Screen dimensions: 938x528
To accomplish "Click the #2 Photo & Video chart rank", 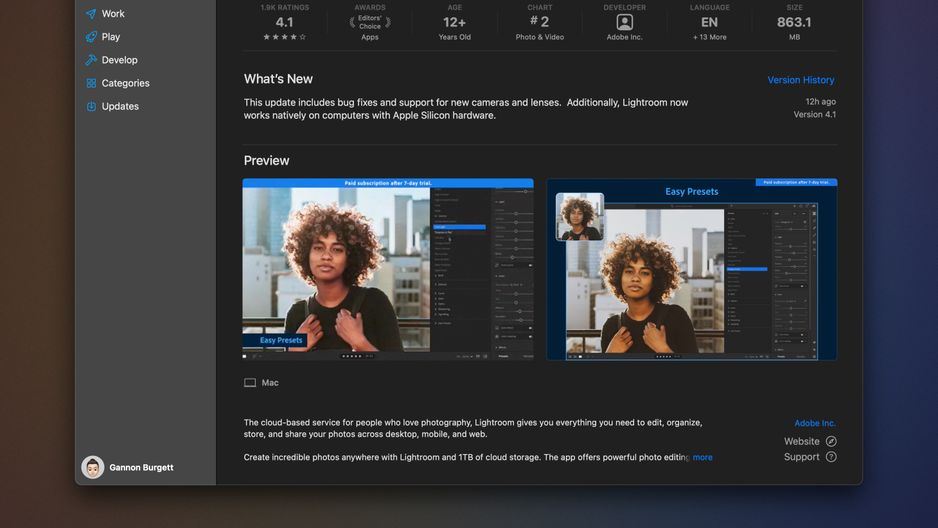I will [540, 22].
